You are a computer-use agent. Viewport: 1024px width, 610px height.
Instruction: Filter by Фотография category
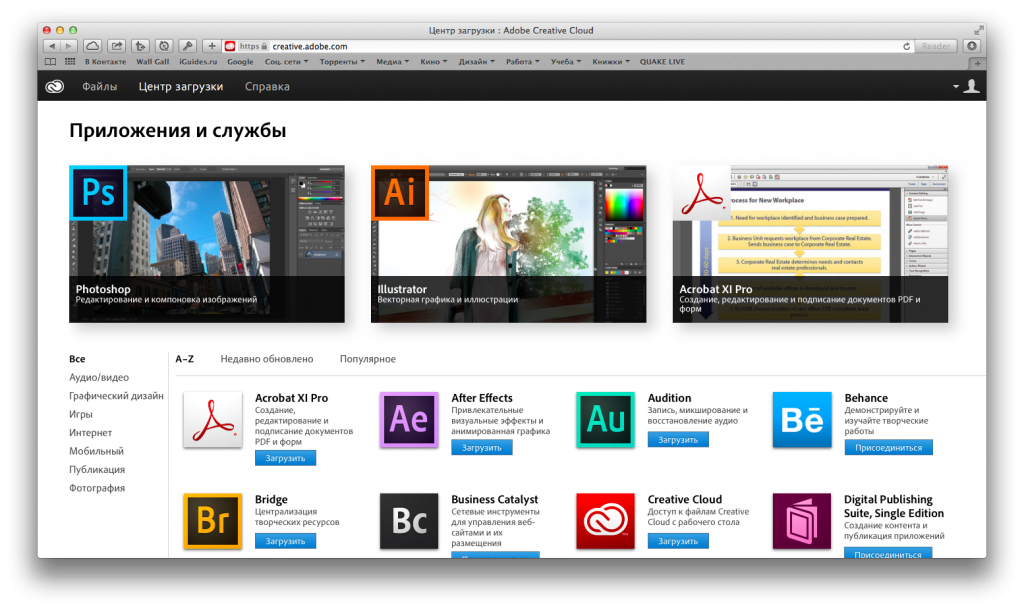(97, 488)
